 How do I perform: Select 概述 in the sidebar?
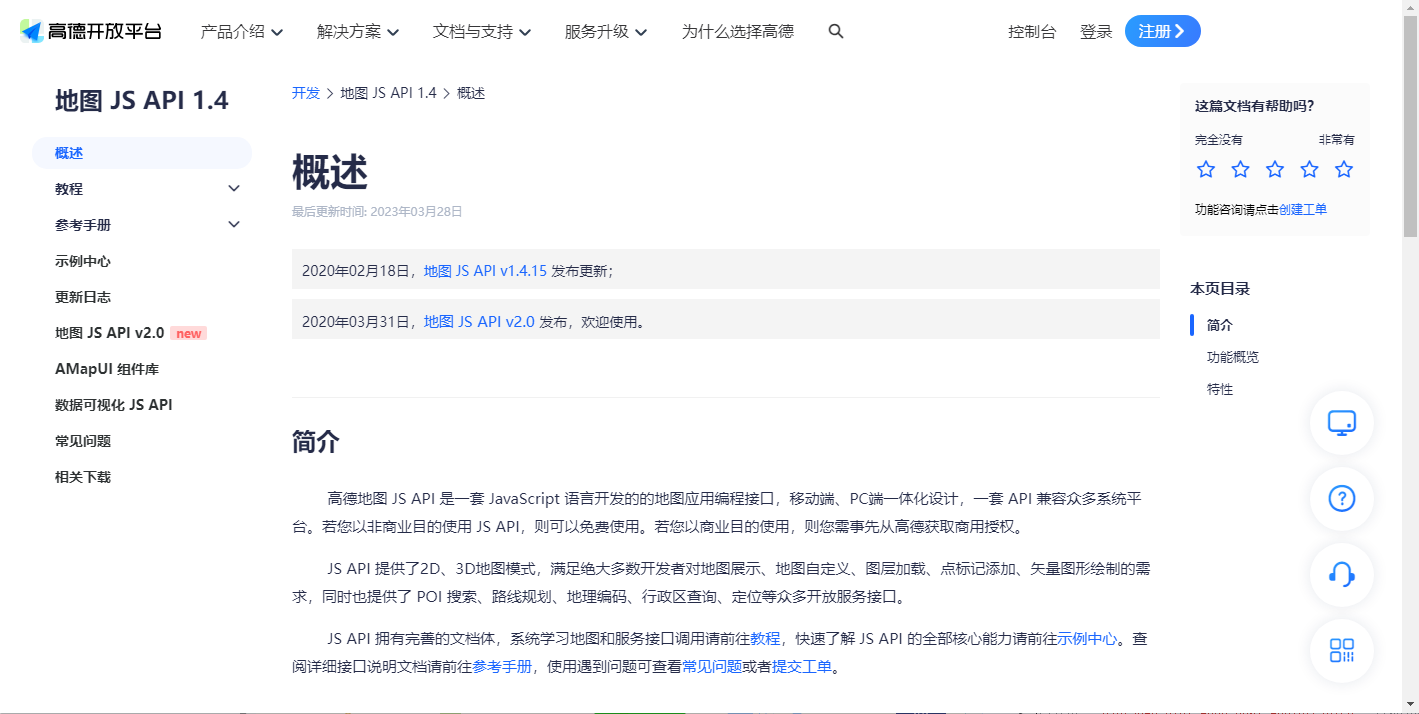[142, 153]
